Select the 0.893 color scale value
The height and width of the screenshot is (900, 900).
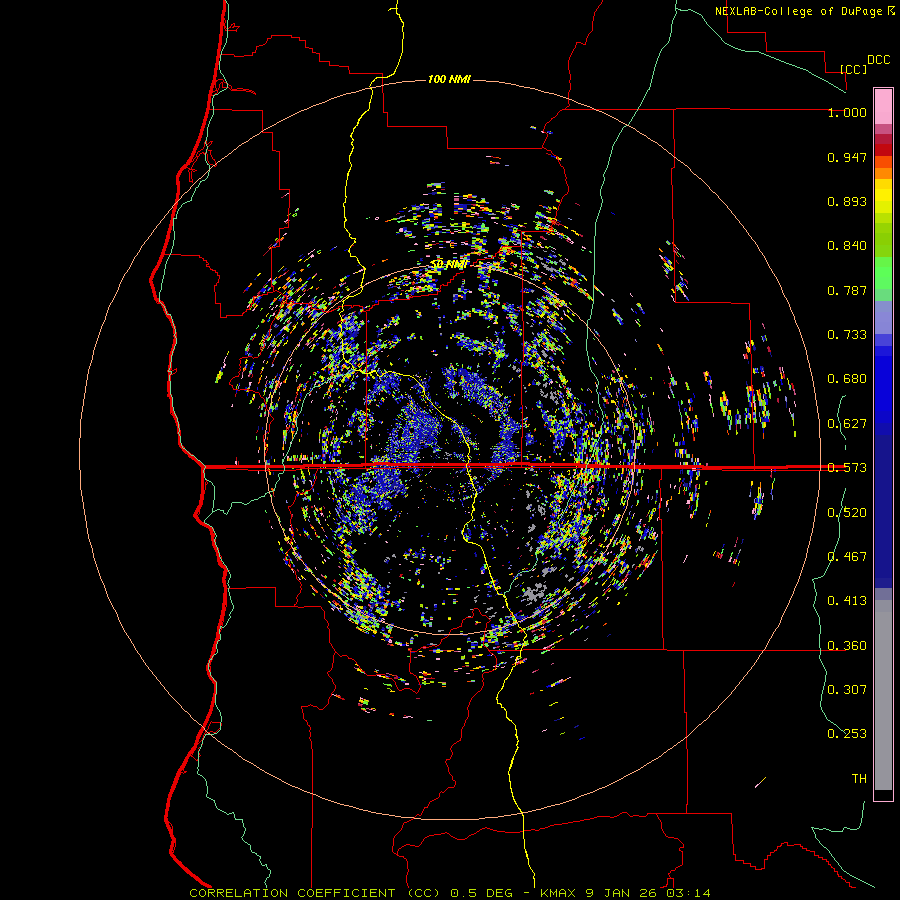(x=847, y=201)
